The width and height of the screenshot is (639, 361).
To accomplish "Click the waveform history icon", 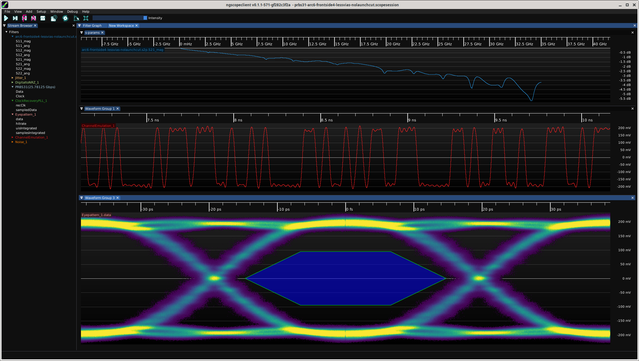I will (x=53, y=18).
